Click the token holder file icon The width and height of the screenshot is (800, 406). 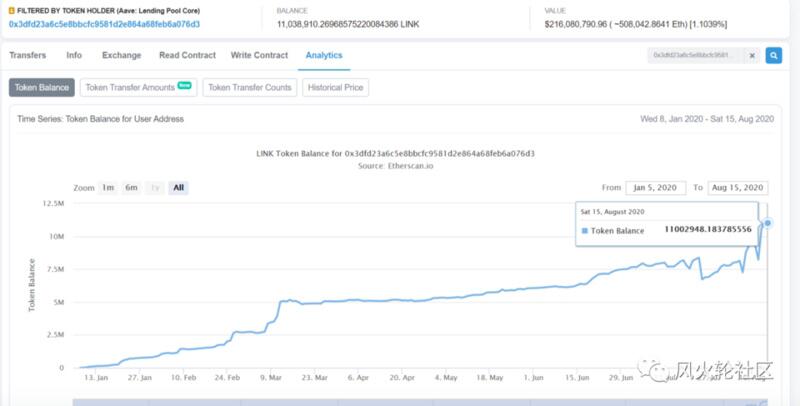12,11
